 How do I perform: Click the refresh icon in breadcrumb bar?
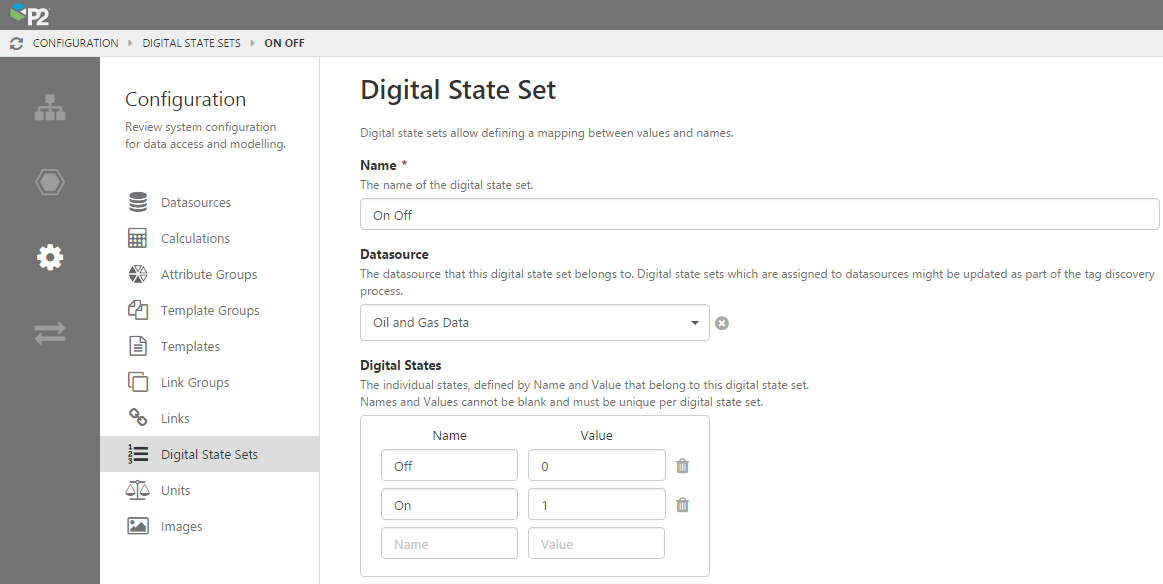coord(16,44)
